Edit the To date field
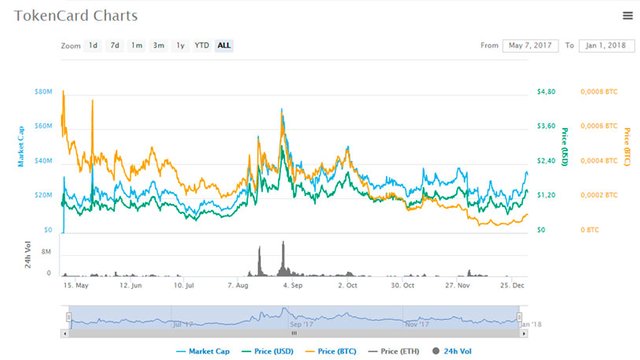Image resolution: width=640 pixels, height=360 pixels. 606,46
